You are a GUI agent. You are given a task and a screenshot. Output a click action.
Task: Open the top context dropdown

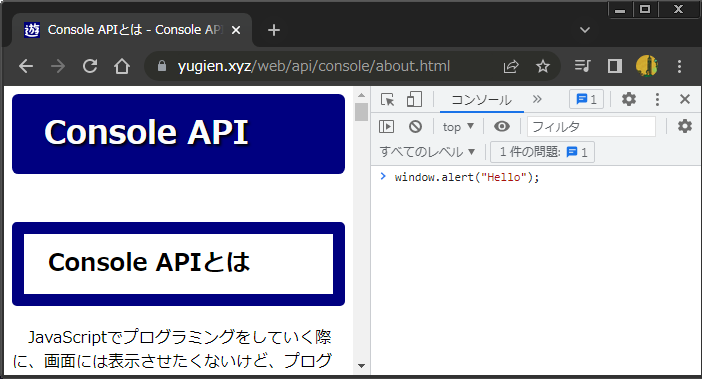(x=458, y=127)
